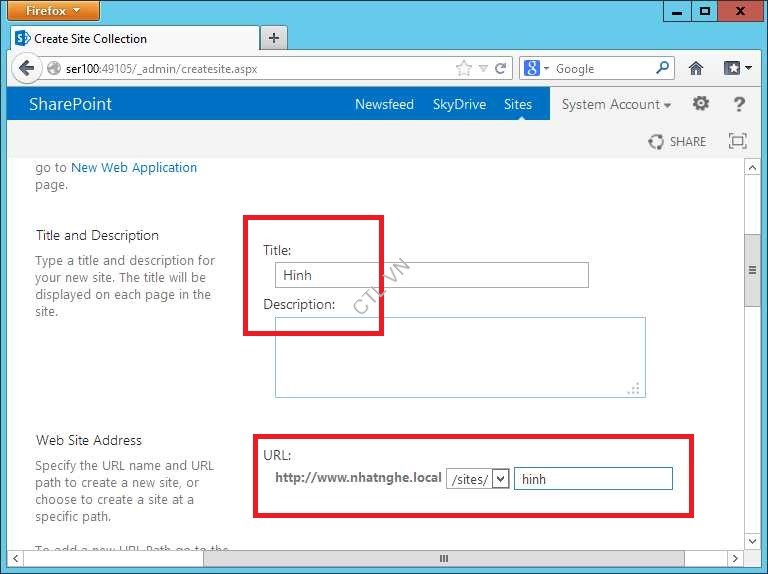Click the Firefox back arrow button
The height and width of the screenshot is (574, 768).
pos(26,69)
